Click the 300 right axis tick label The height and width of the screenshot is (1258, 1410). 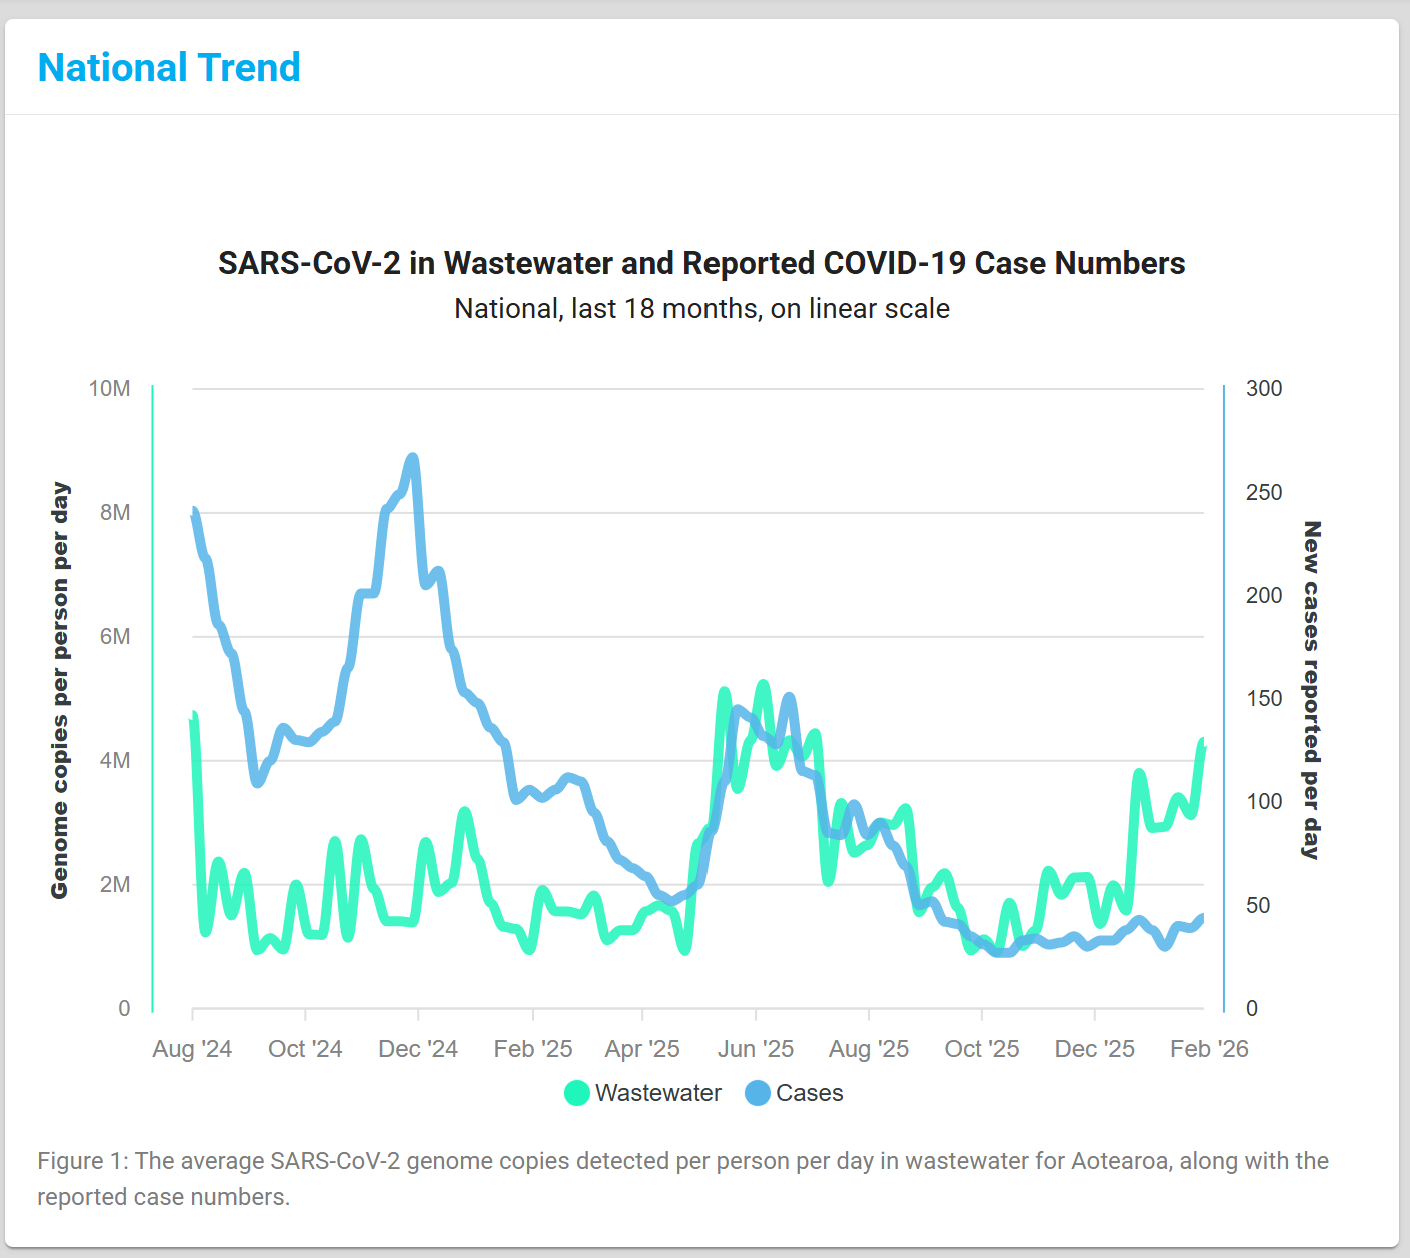click(x=1263, y=389)
